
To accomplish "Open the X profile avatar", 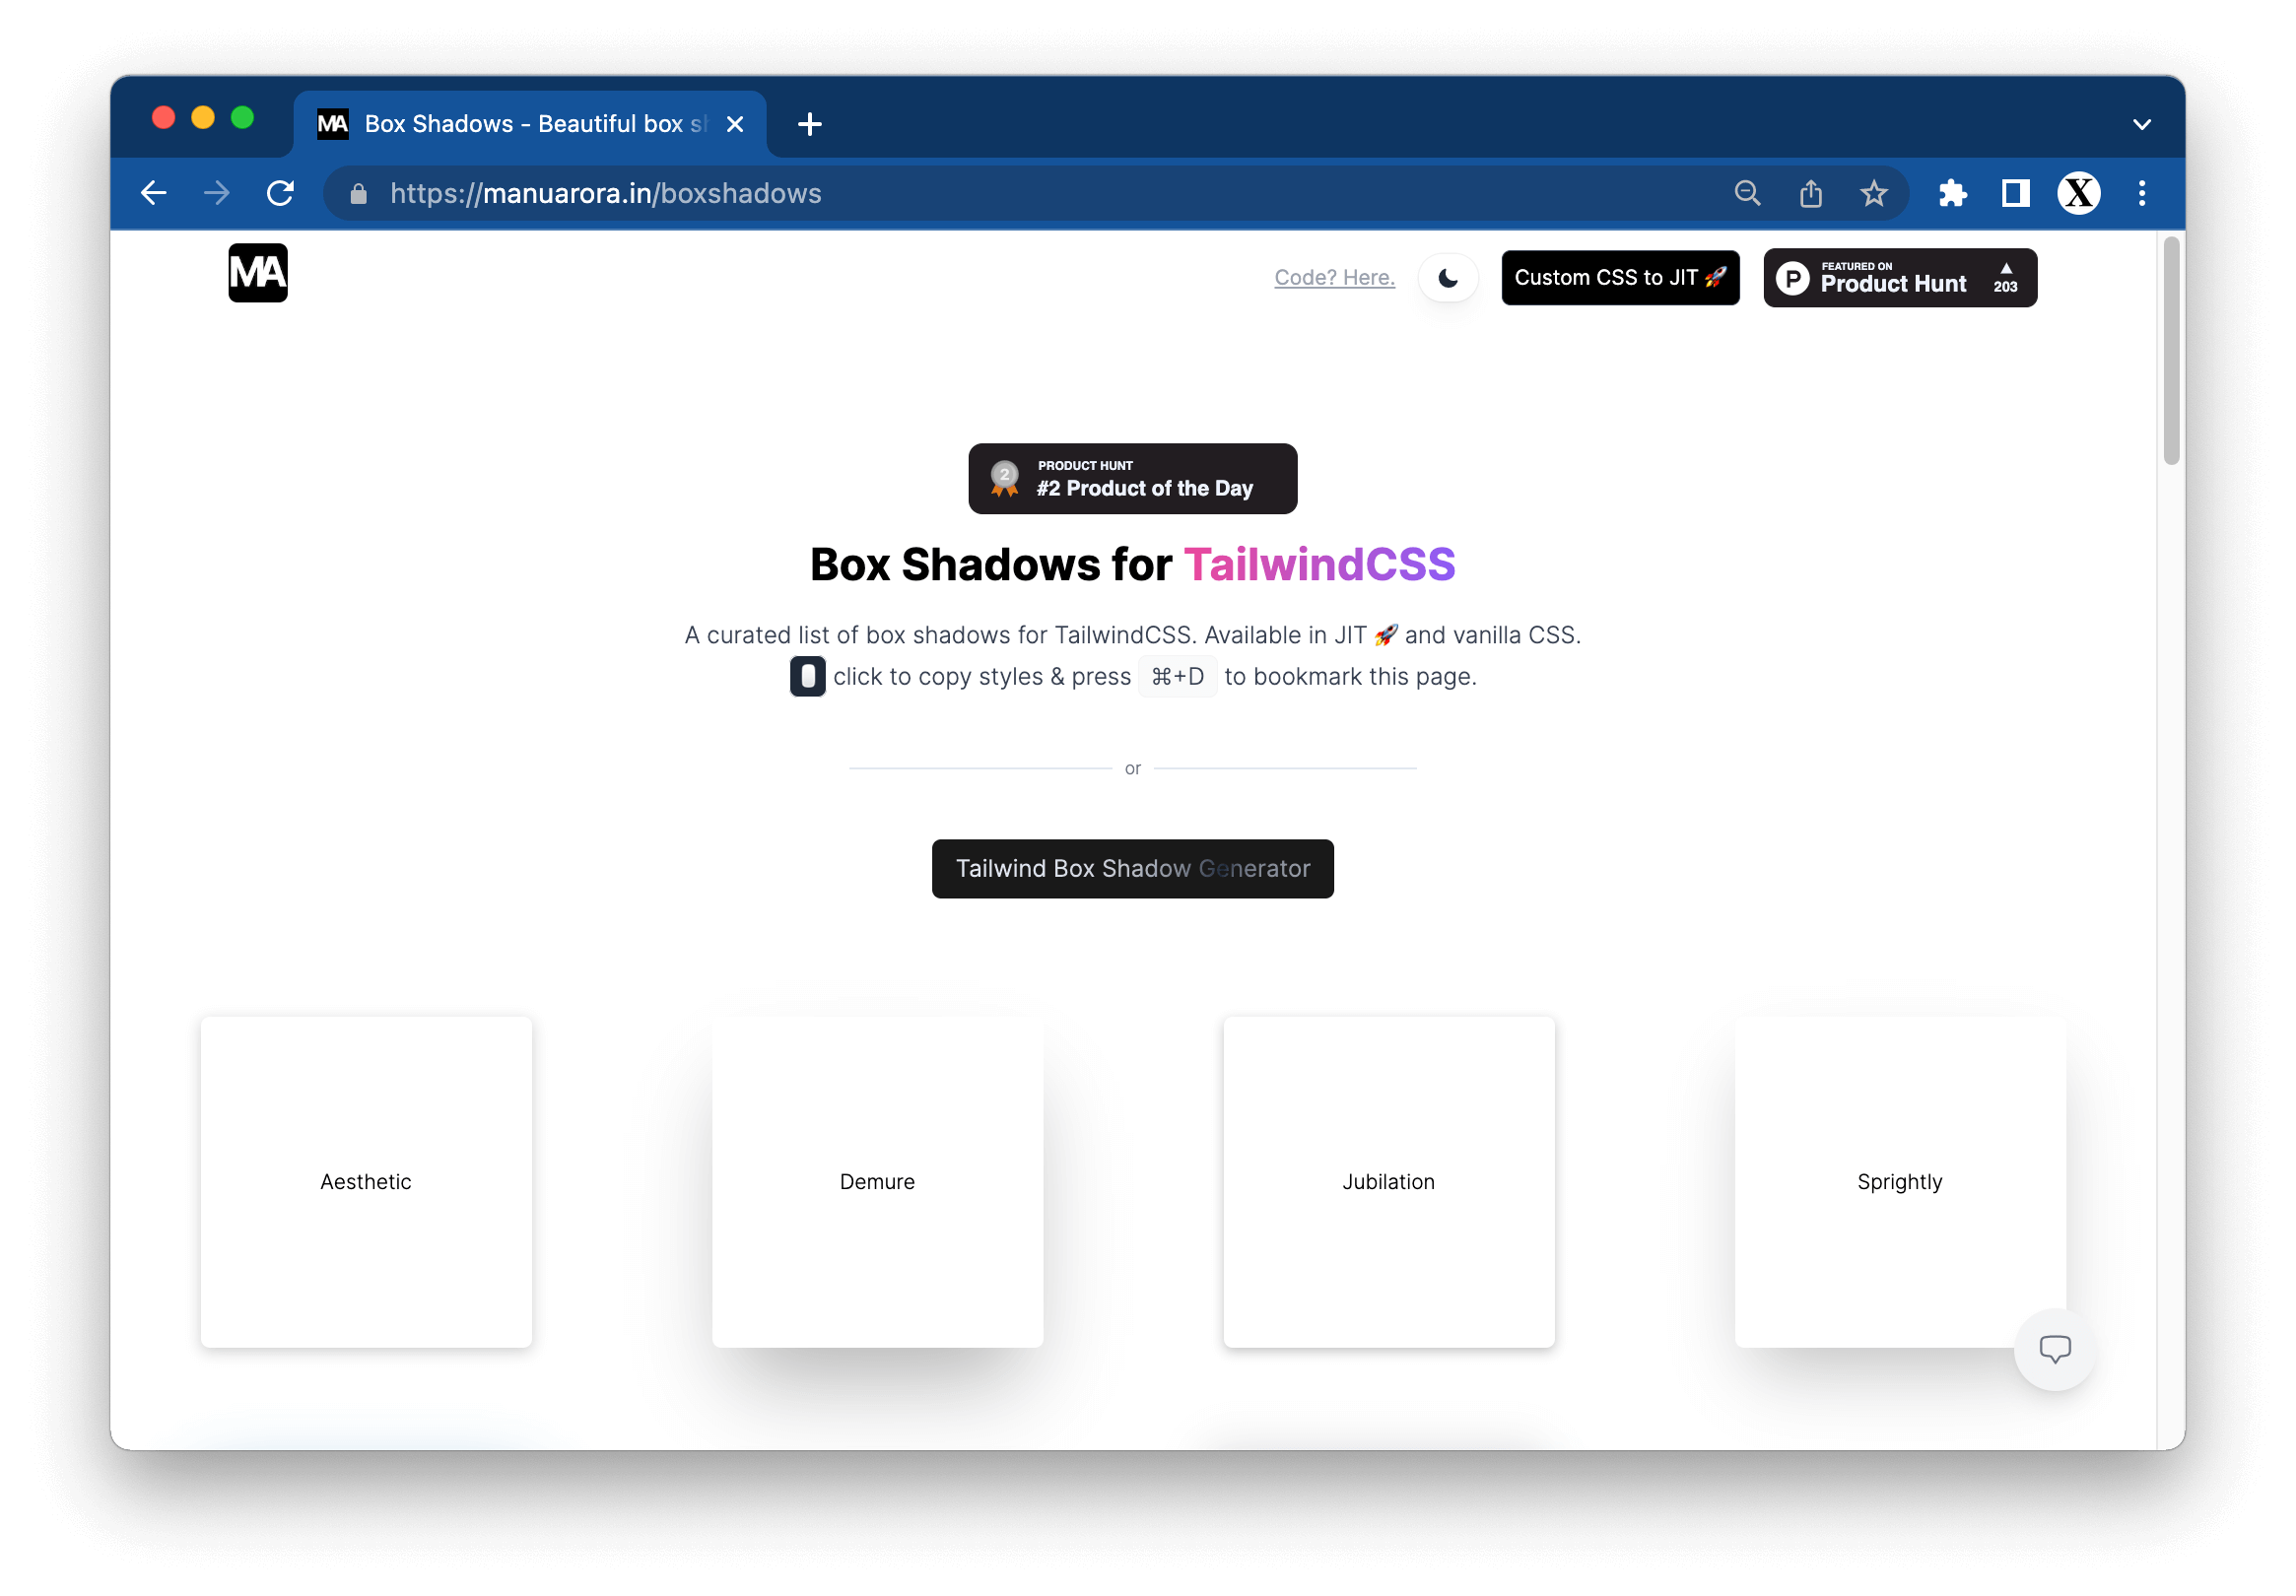I will coord(2078,193).
